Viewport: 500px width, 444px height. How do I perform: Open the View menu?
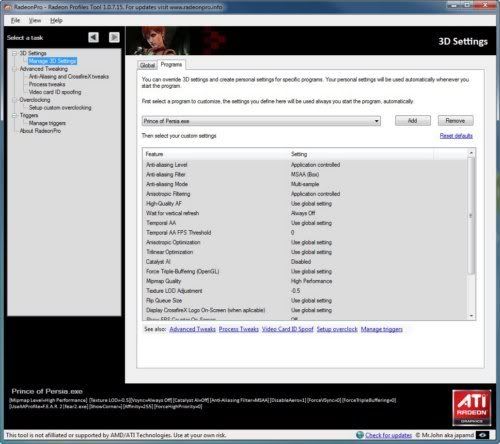pyautogui.click(x=35, y=20)
